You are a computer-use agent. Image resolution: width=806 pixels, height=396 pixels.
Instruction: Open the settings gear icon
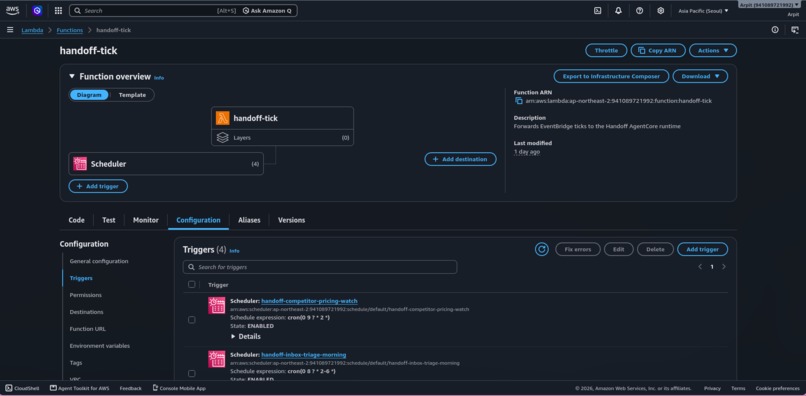[x=661, y=10]
